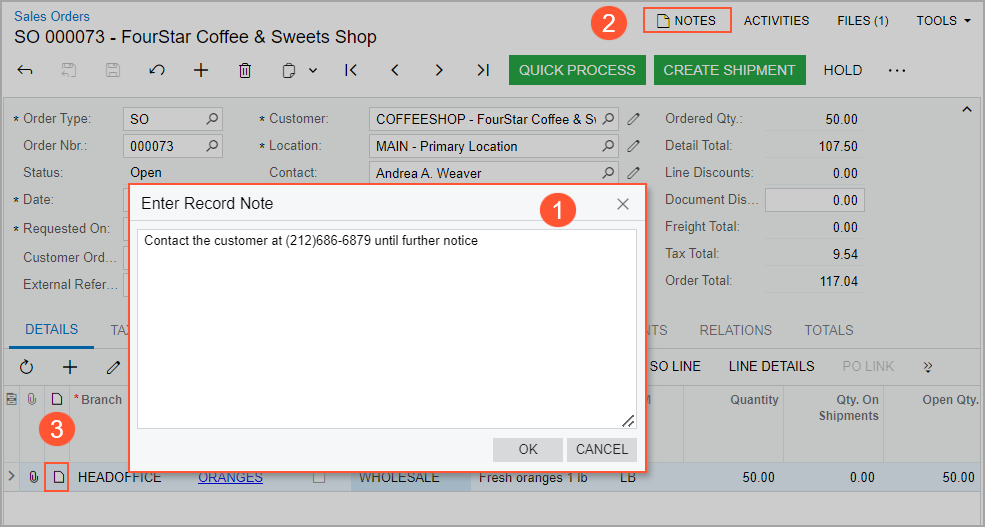Open the Activities menu item

point(776,20)
